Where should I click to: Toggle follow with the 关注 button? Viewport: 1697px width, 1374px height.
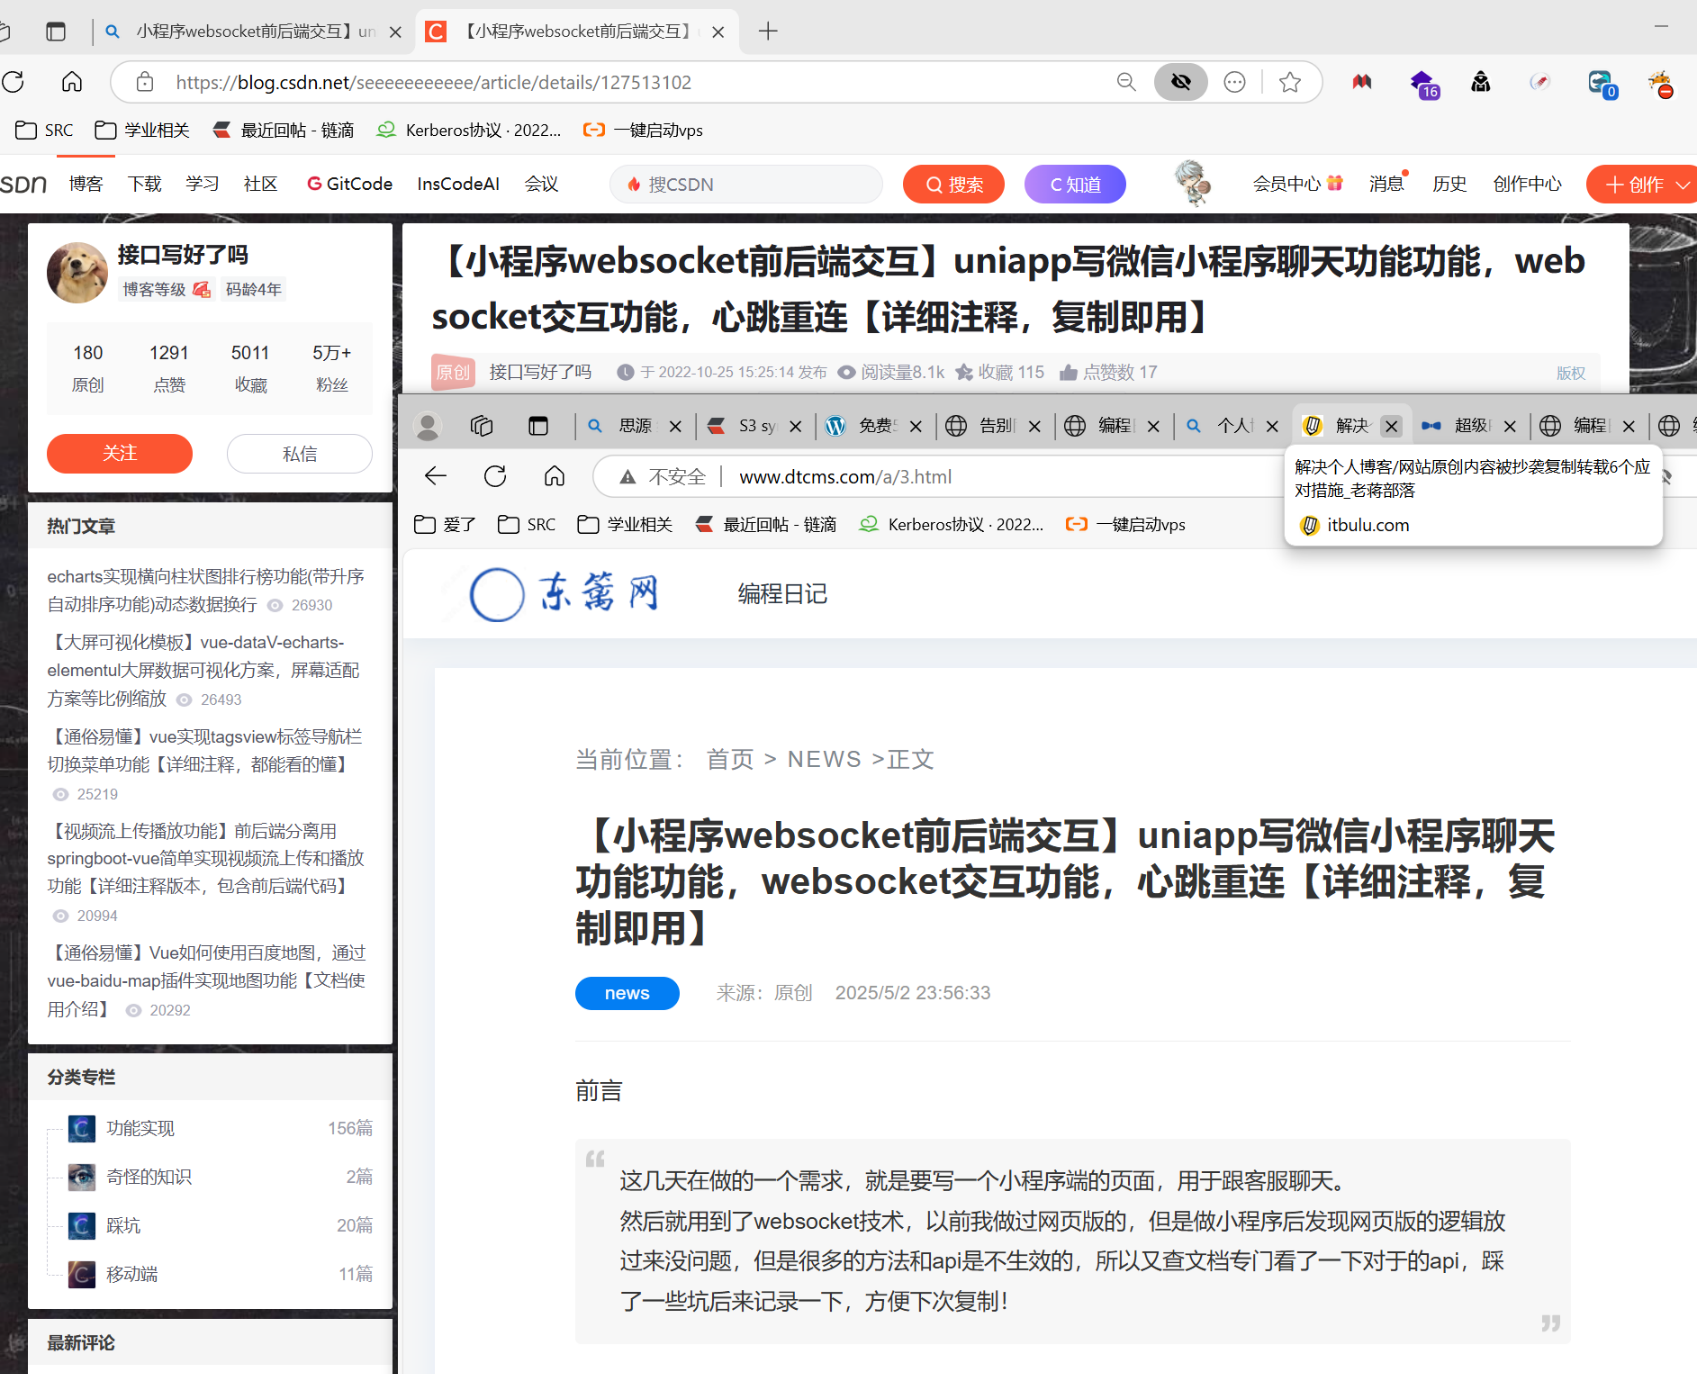(119, 453)
